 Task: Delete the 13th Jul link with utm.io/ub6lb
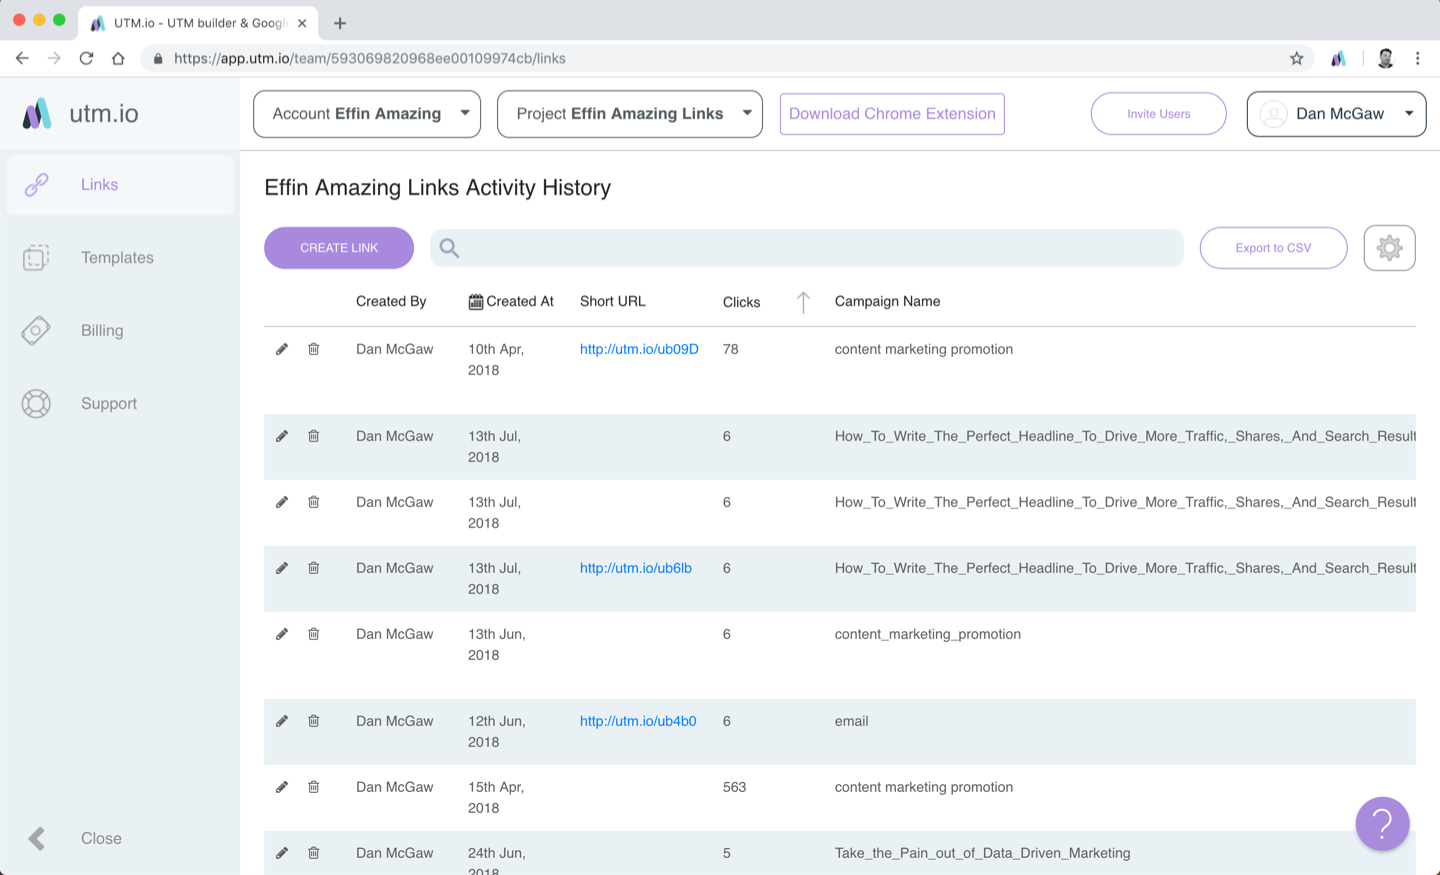click(x=314, y=568)
